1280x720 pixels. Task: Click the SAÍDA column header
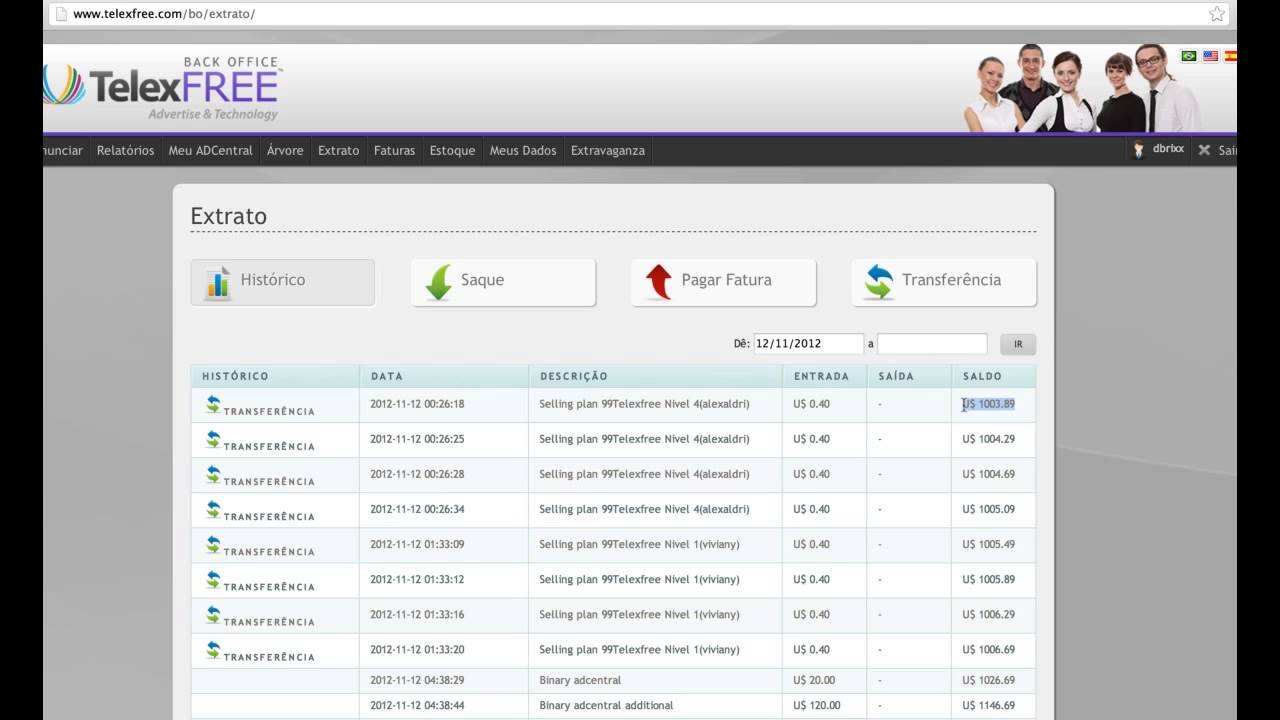896,376
